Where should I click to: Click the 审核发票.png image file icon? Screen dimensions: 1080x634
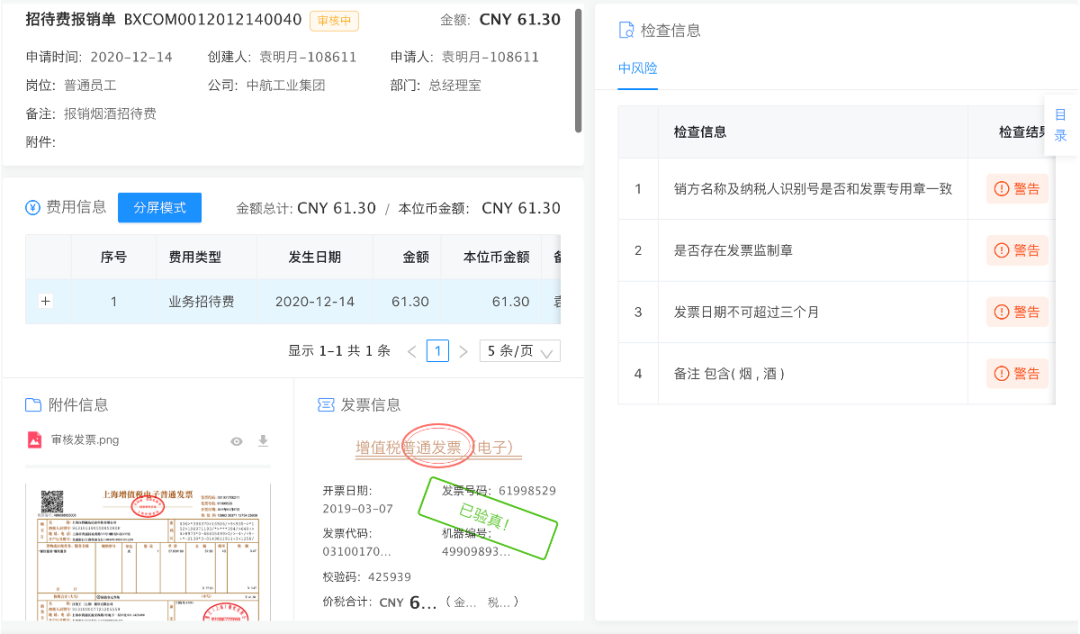(34, 440)
